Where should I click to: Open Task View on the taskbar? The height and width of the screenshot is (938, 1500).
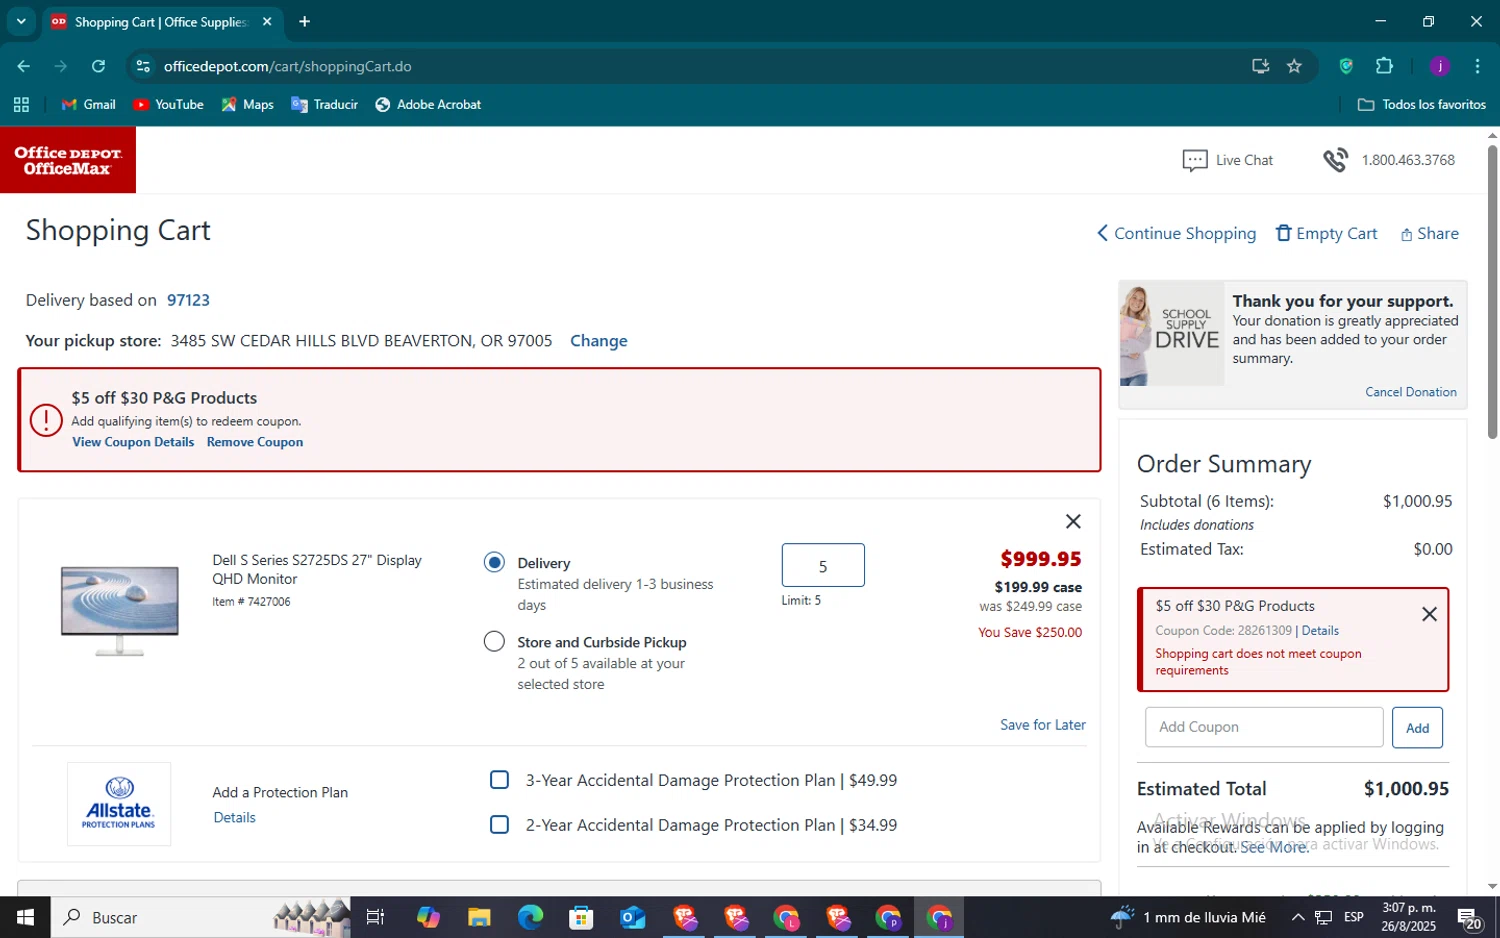coord(375,917)
